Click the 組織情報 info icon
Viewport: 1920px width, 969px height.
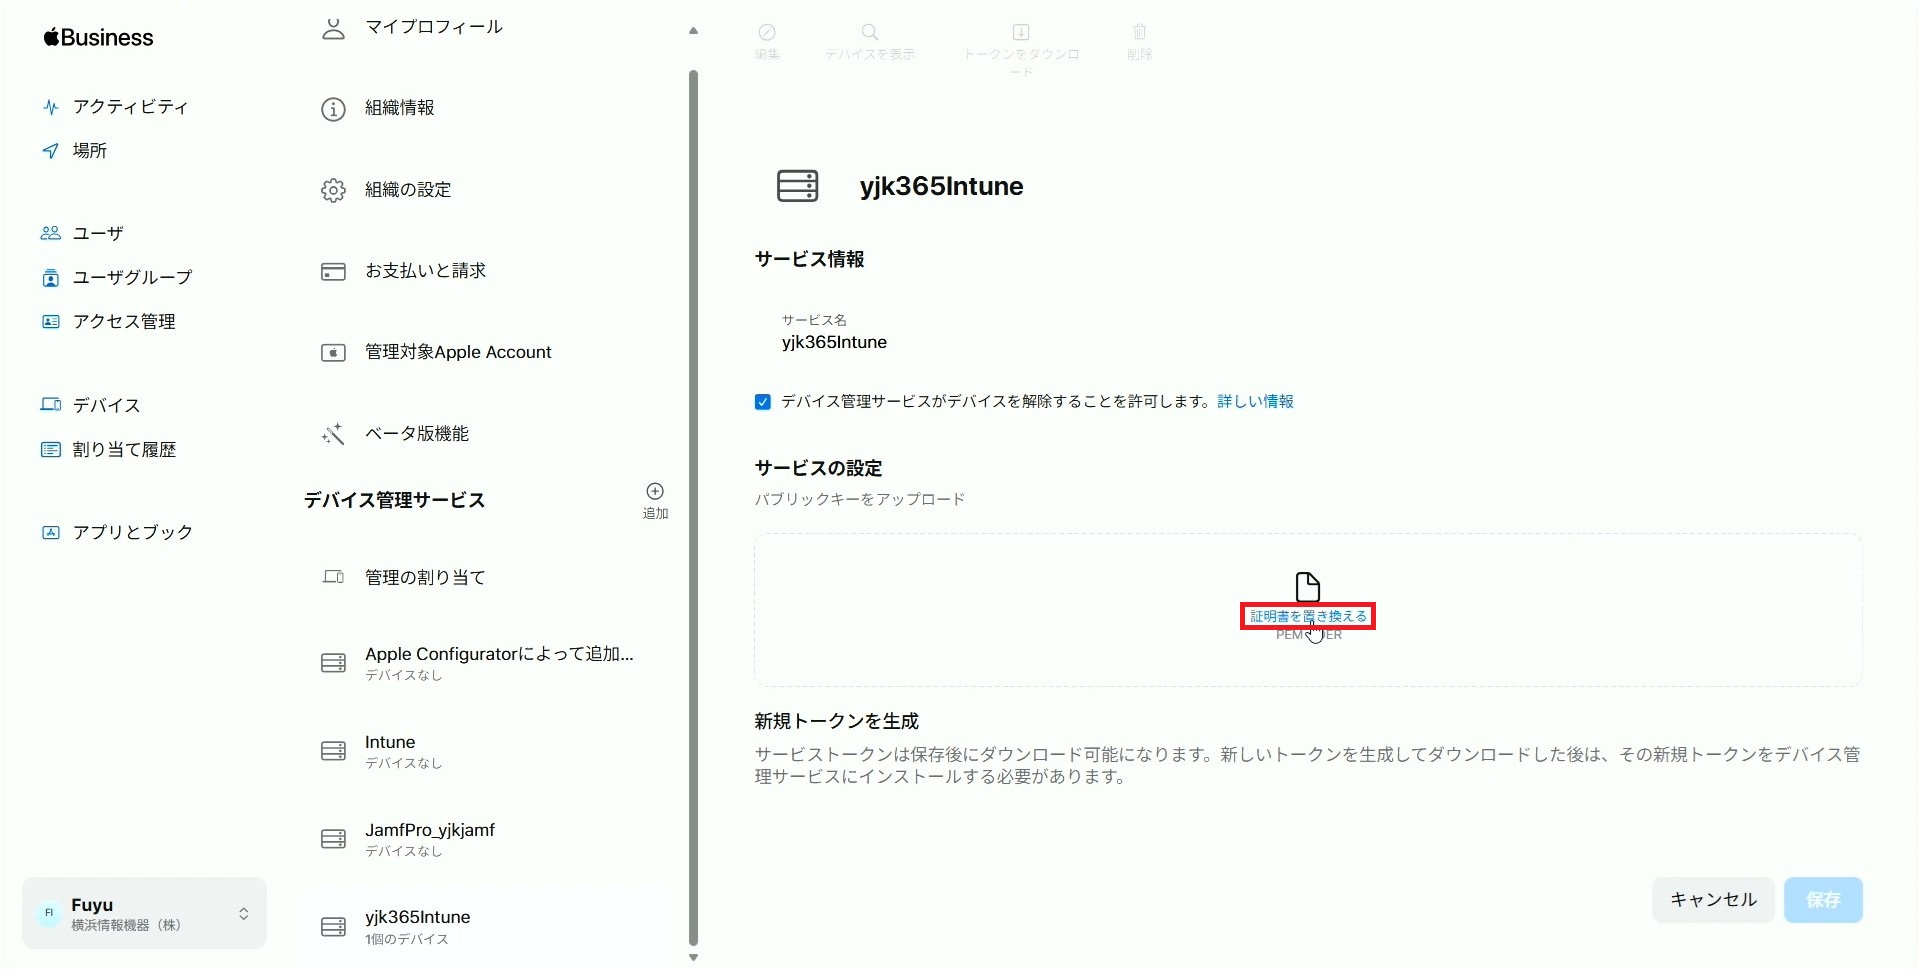click(333, 109)
